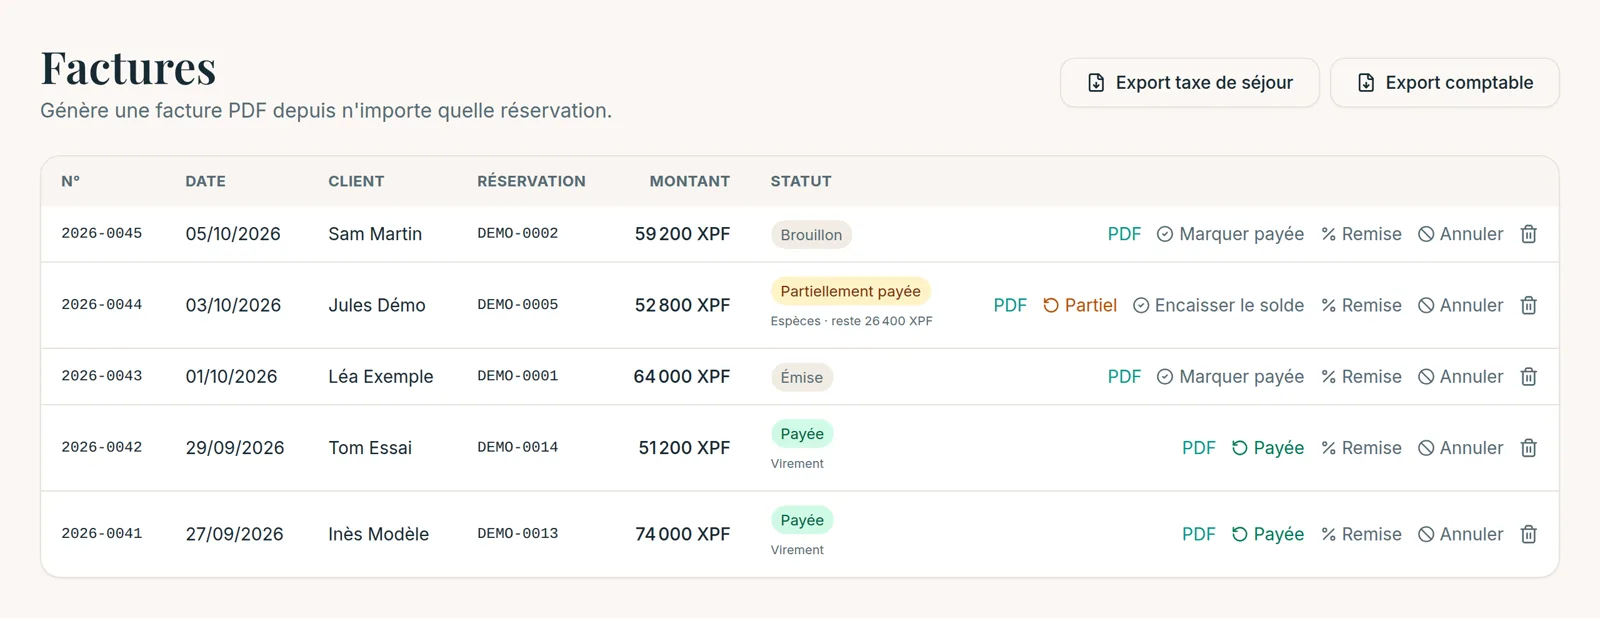1600x618 pixels.
Task: Revert Payée status for Tom Essai invoice
Action: click(x=1268, y=448)
